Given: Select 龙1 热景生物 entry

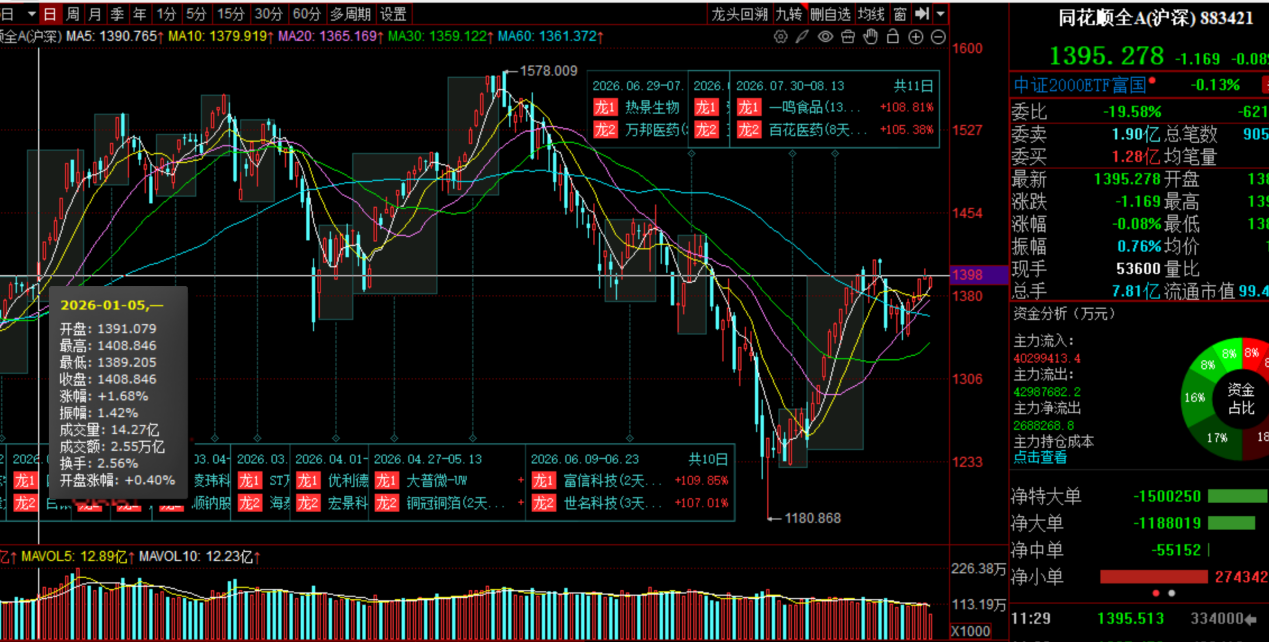Looking at the screenshot, I should click(x=638, y=107).
